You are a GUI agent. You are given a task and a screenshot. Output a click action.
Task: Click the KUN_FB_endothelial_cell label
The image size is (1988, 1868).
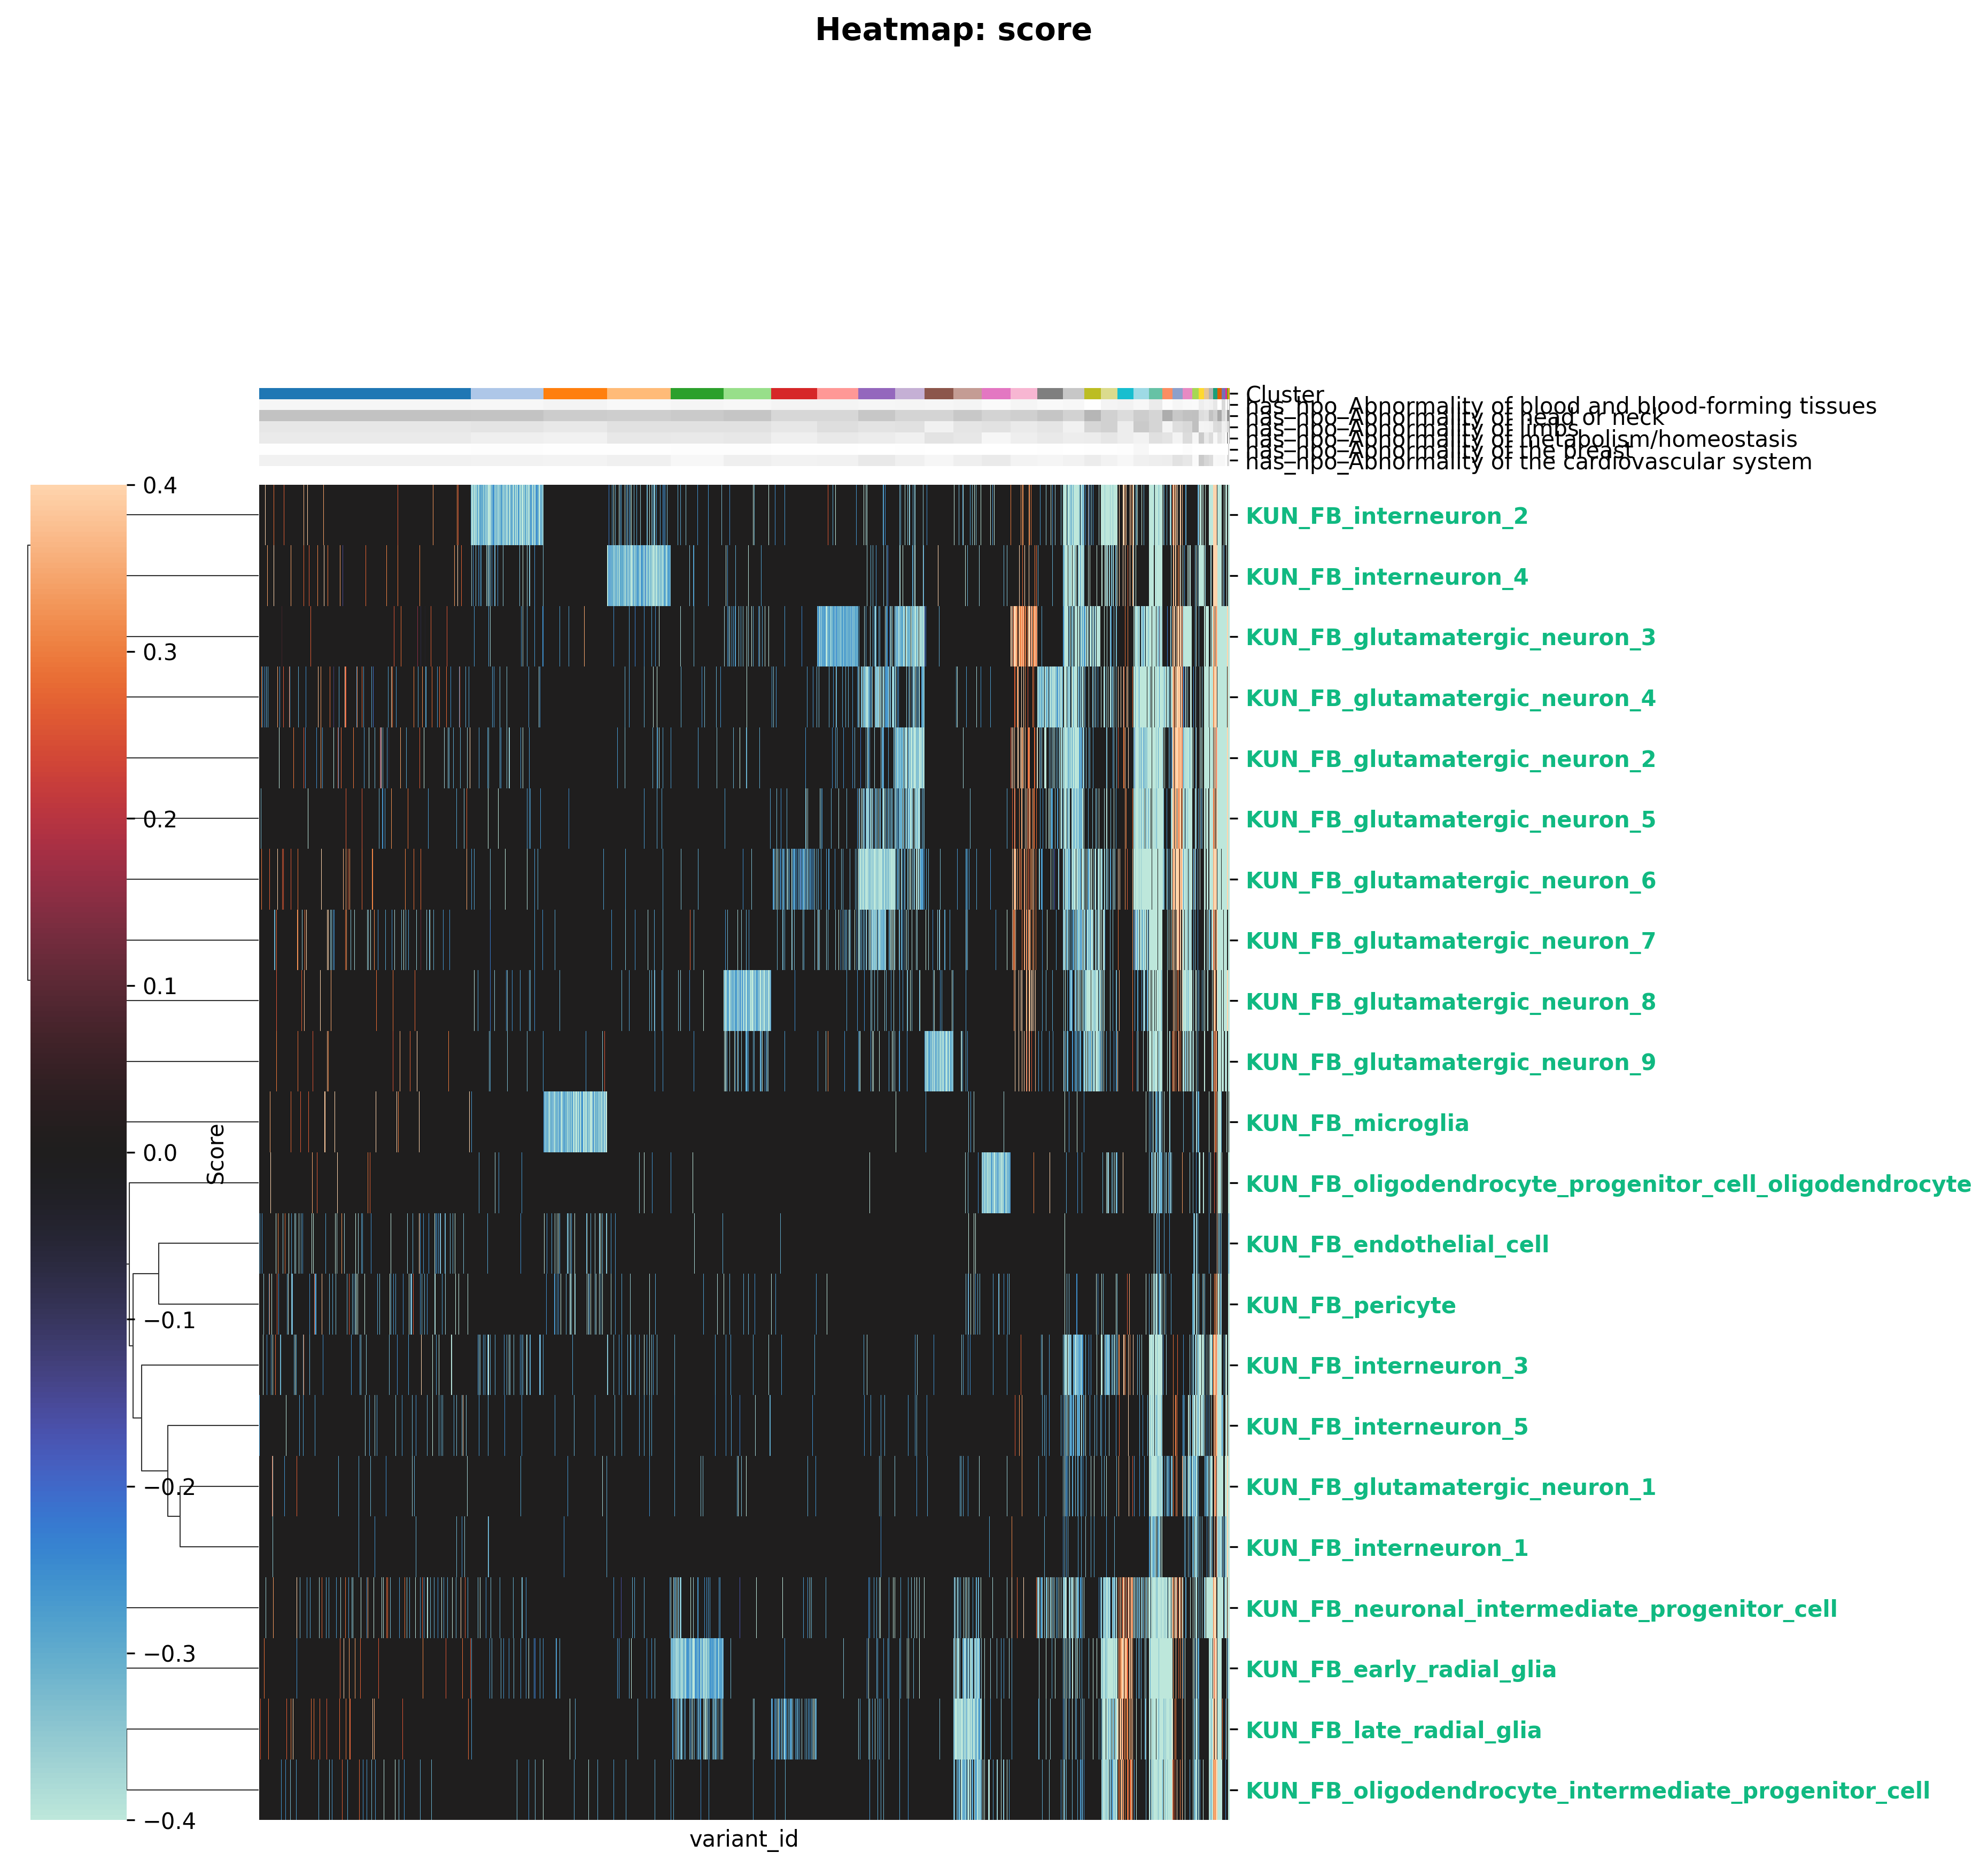click(x=1397, y=1245)
